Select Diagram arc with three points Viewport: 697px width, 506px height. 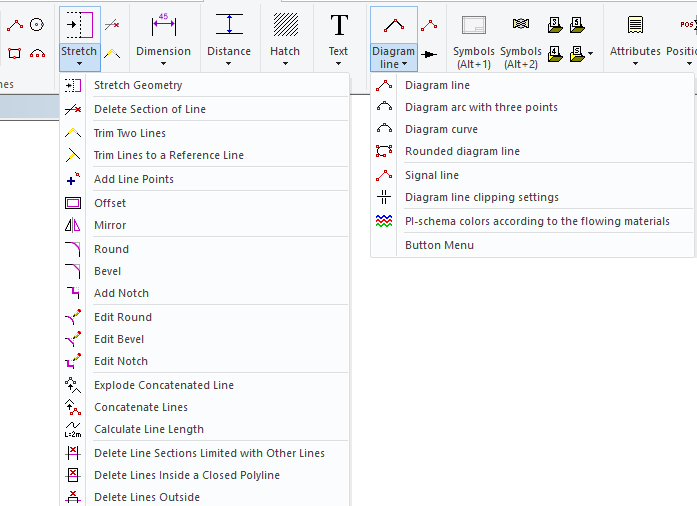(x=481, y=107)
